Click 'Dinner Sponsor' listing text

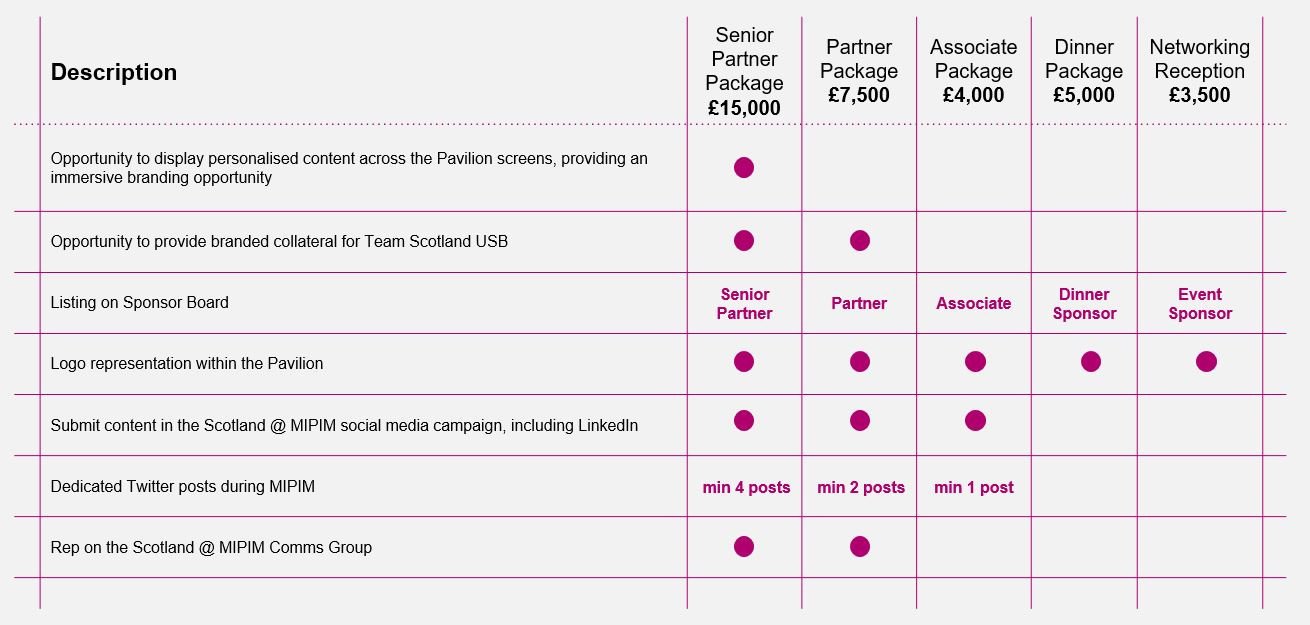pos(1084,304)
